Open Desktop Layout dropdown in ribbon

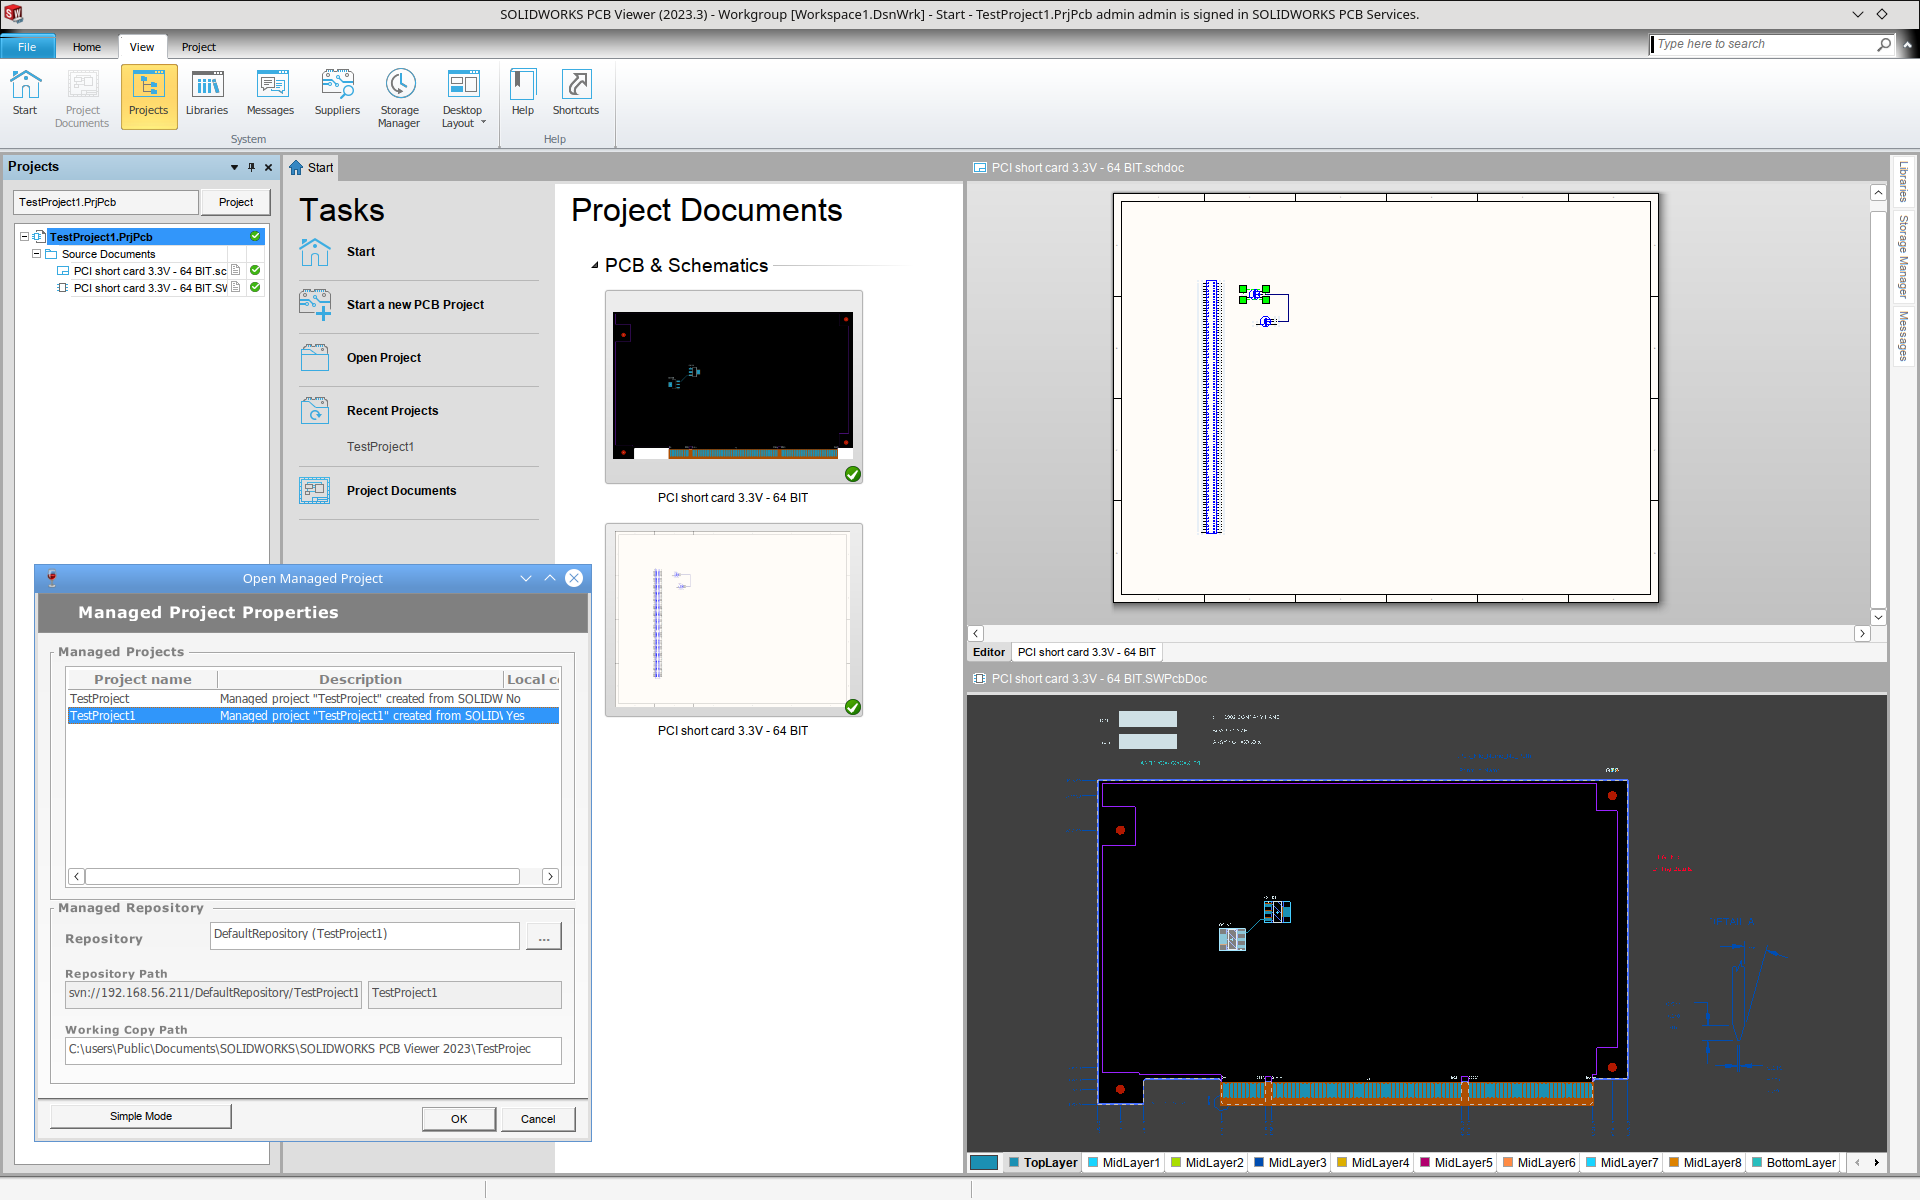tap(463, 98)
